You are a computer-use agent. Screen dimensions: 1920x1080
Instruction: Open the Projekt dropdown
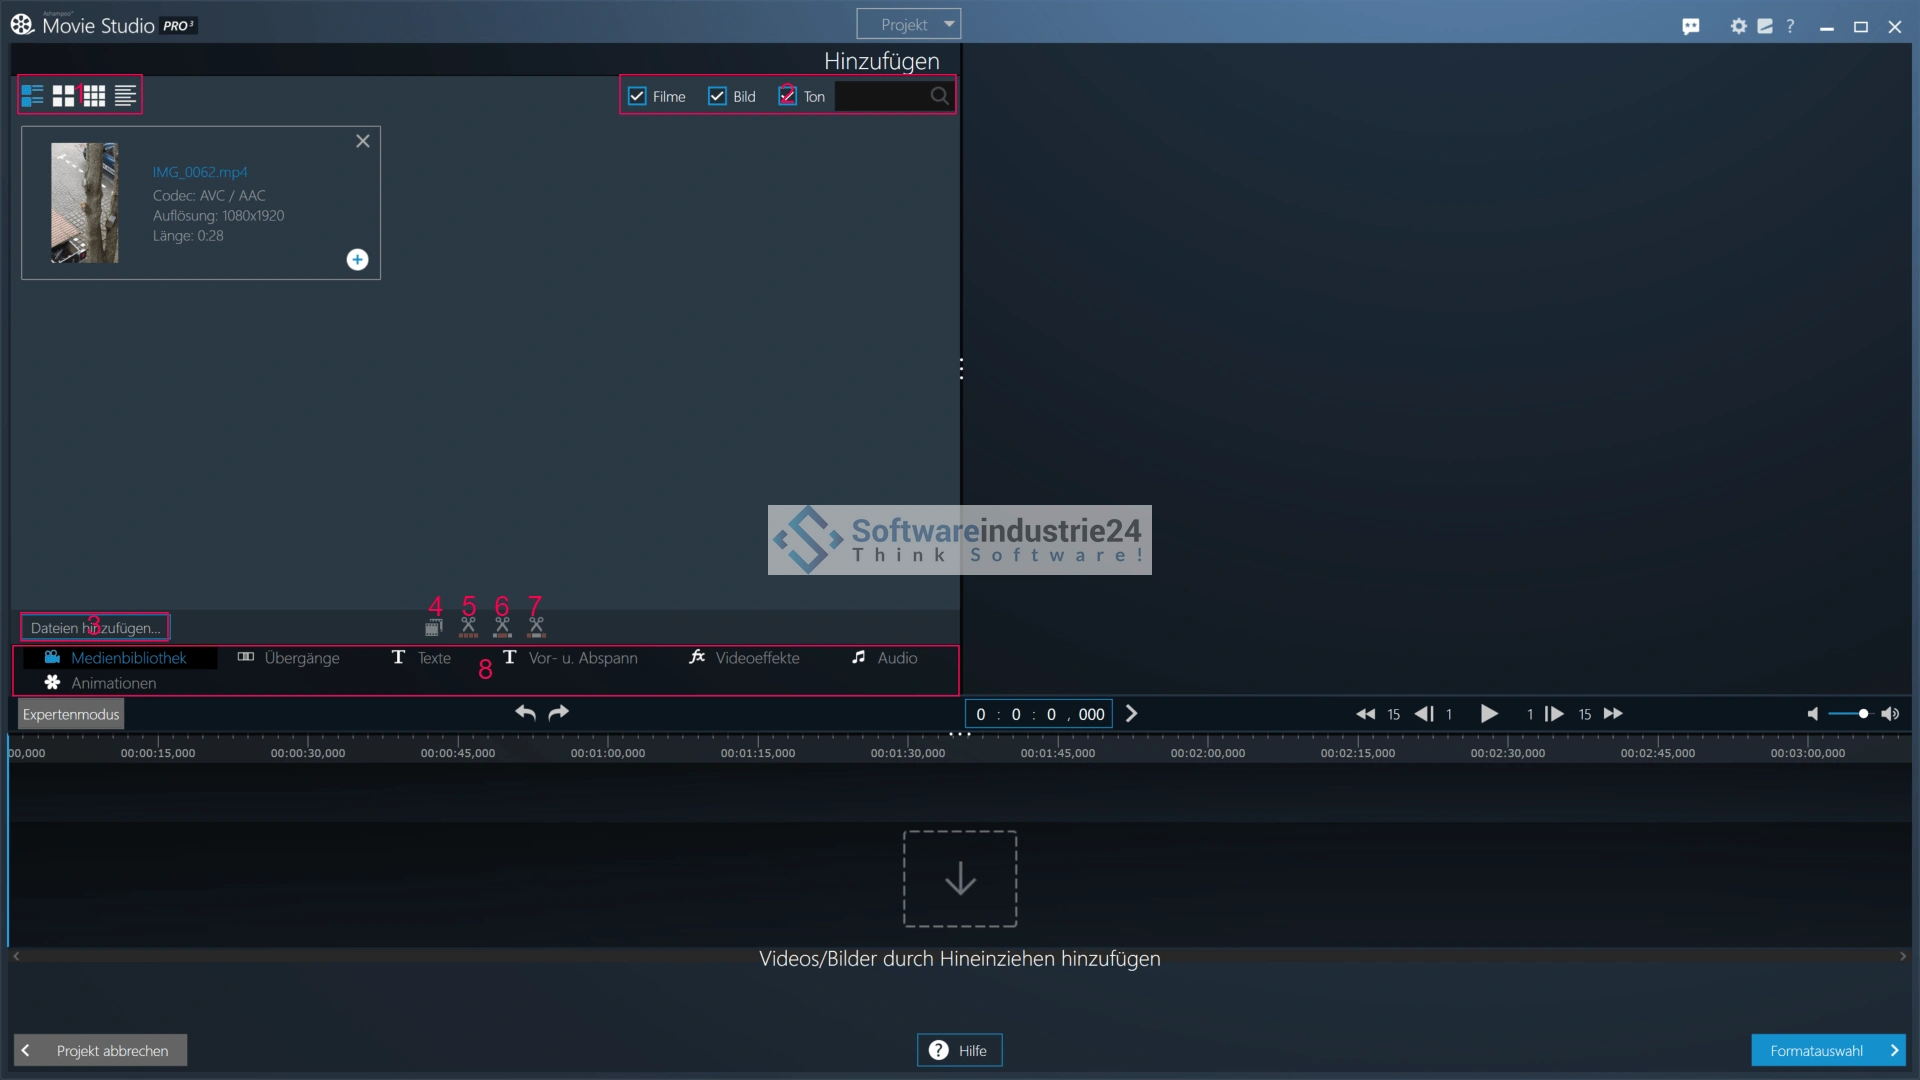[x=908, y=24]
